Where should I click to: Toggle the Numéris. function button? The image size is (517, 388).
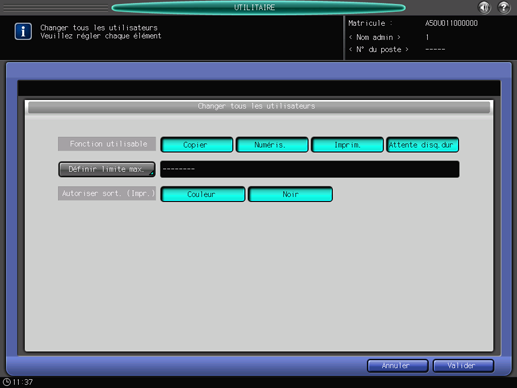pyautogui.click(x=272, y=145)
